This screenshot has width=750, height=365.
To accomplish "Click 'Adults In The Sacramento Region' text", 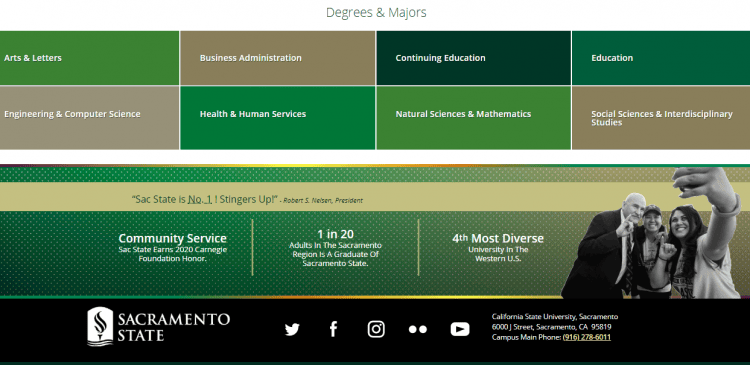I will coord(335,250).
